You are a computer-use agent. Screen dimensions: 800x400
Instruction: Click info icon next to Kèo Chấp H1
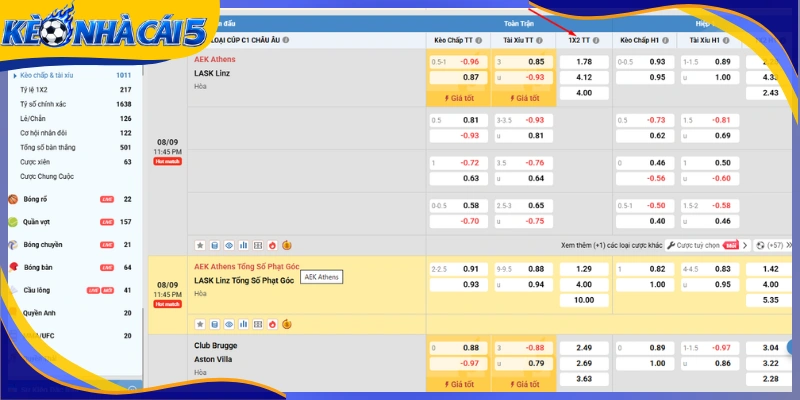click(x=667, y=40)
